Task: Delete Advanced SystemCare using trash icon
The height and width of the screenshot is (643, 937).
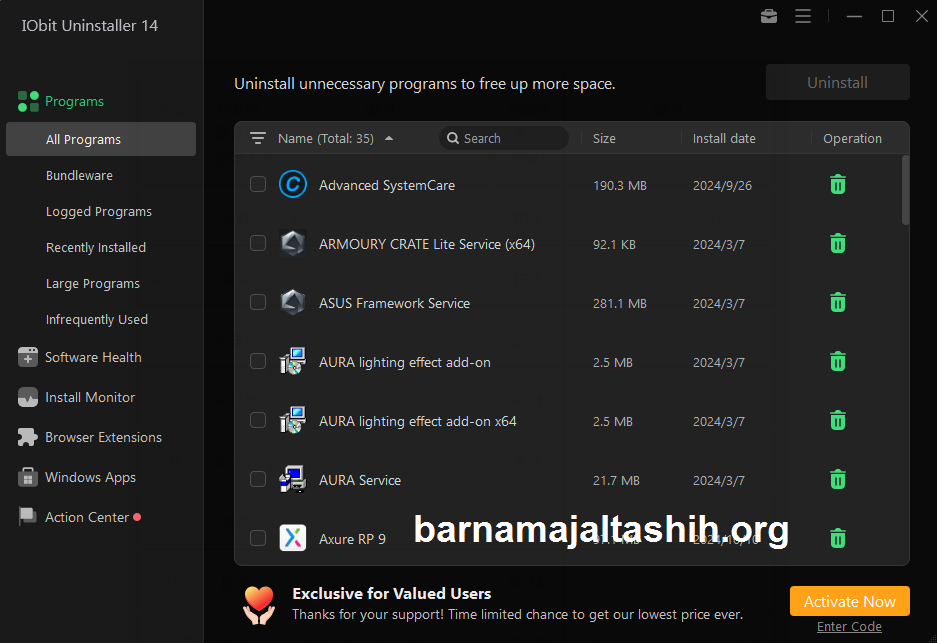Action: tap(838, 184)
